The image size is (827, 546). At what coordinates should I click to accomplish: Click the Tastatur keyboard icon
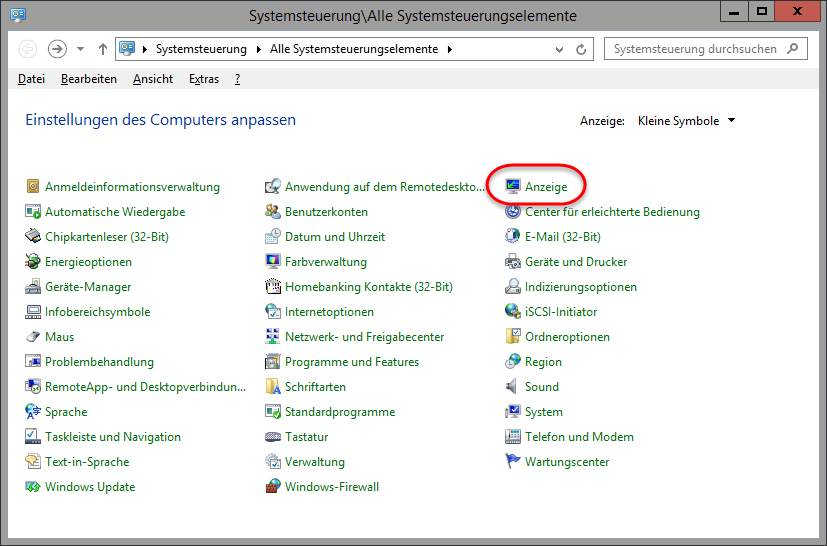(273, 437)
